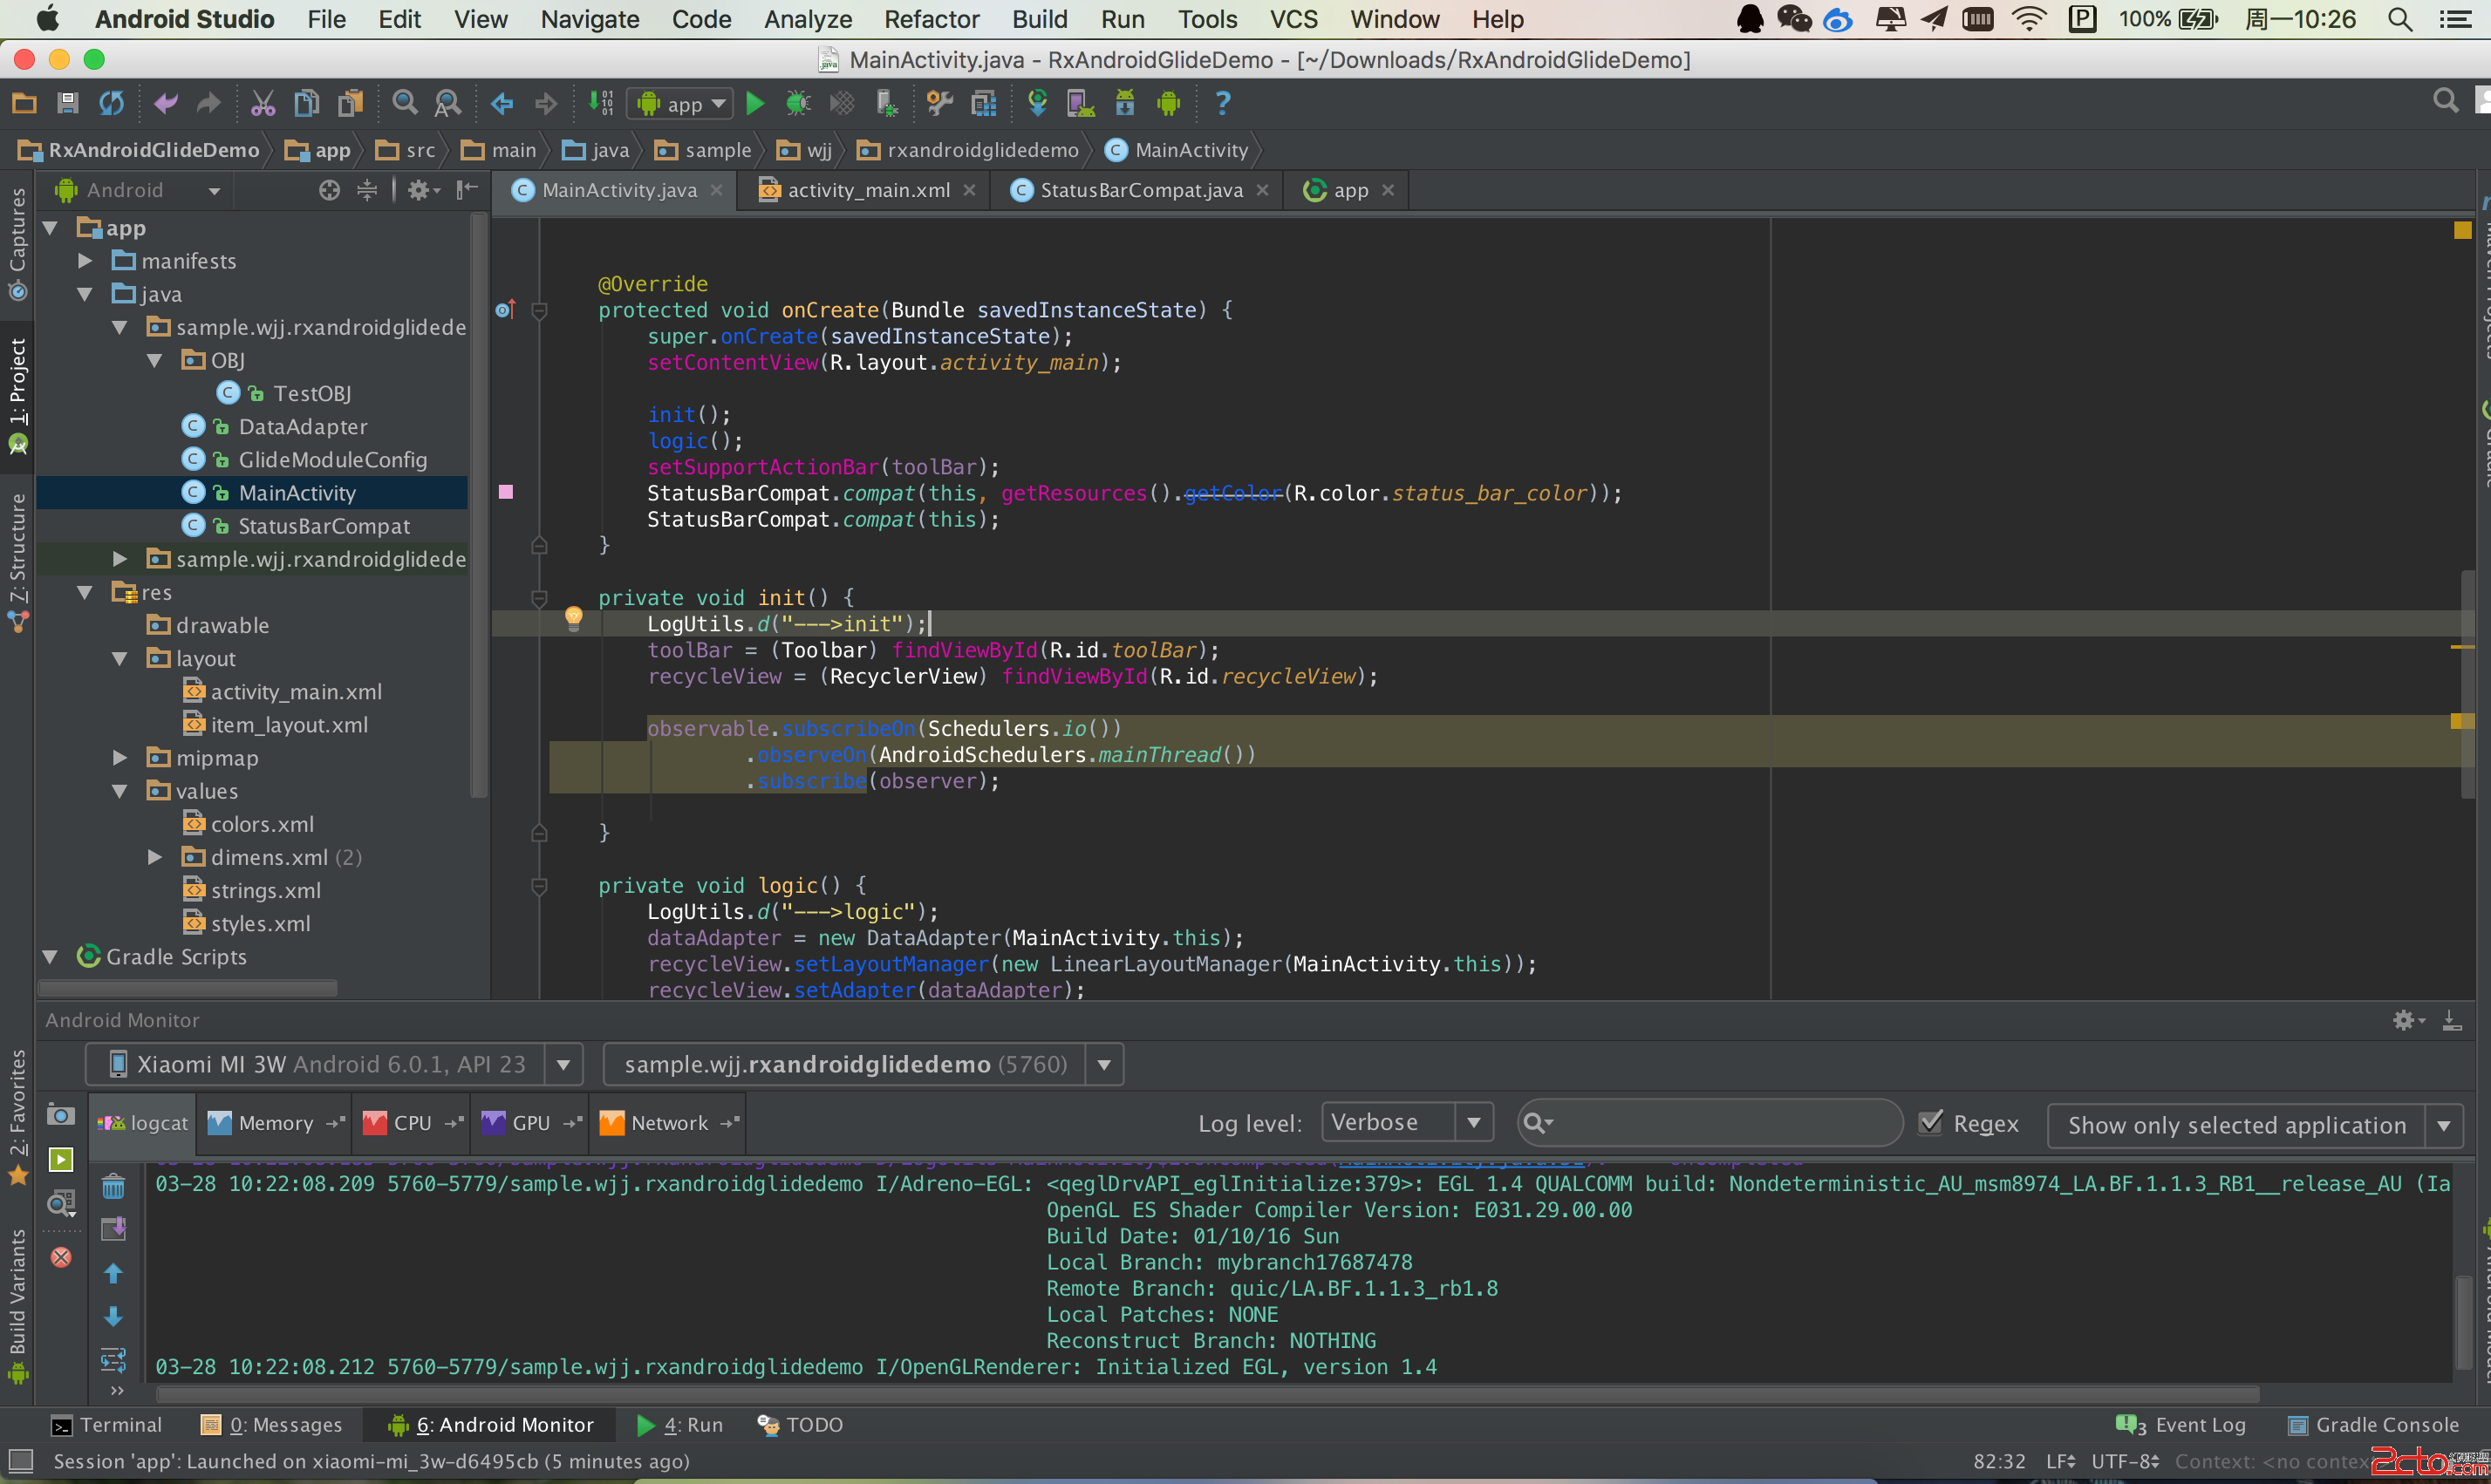Screen dimensions: 2491x1484
Task: Open the Refactor menu
Action: [931, 19]
